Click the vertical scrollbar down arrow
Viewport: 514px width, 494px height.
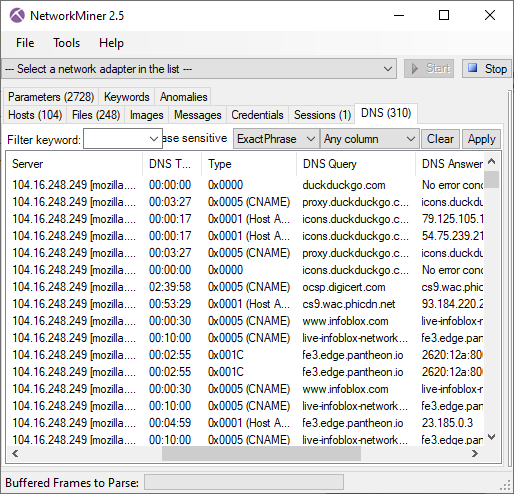[x=491, y=437]
